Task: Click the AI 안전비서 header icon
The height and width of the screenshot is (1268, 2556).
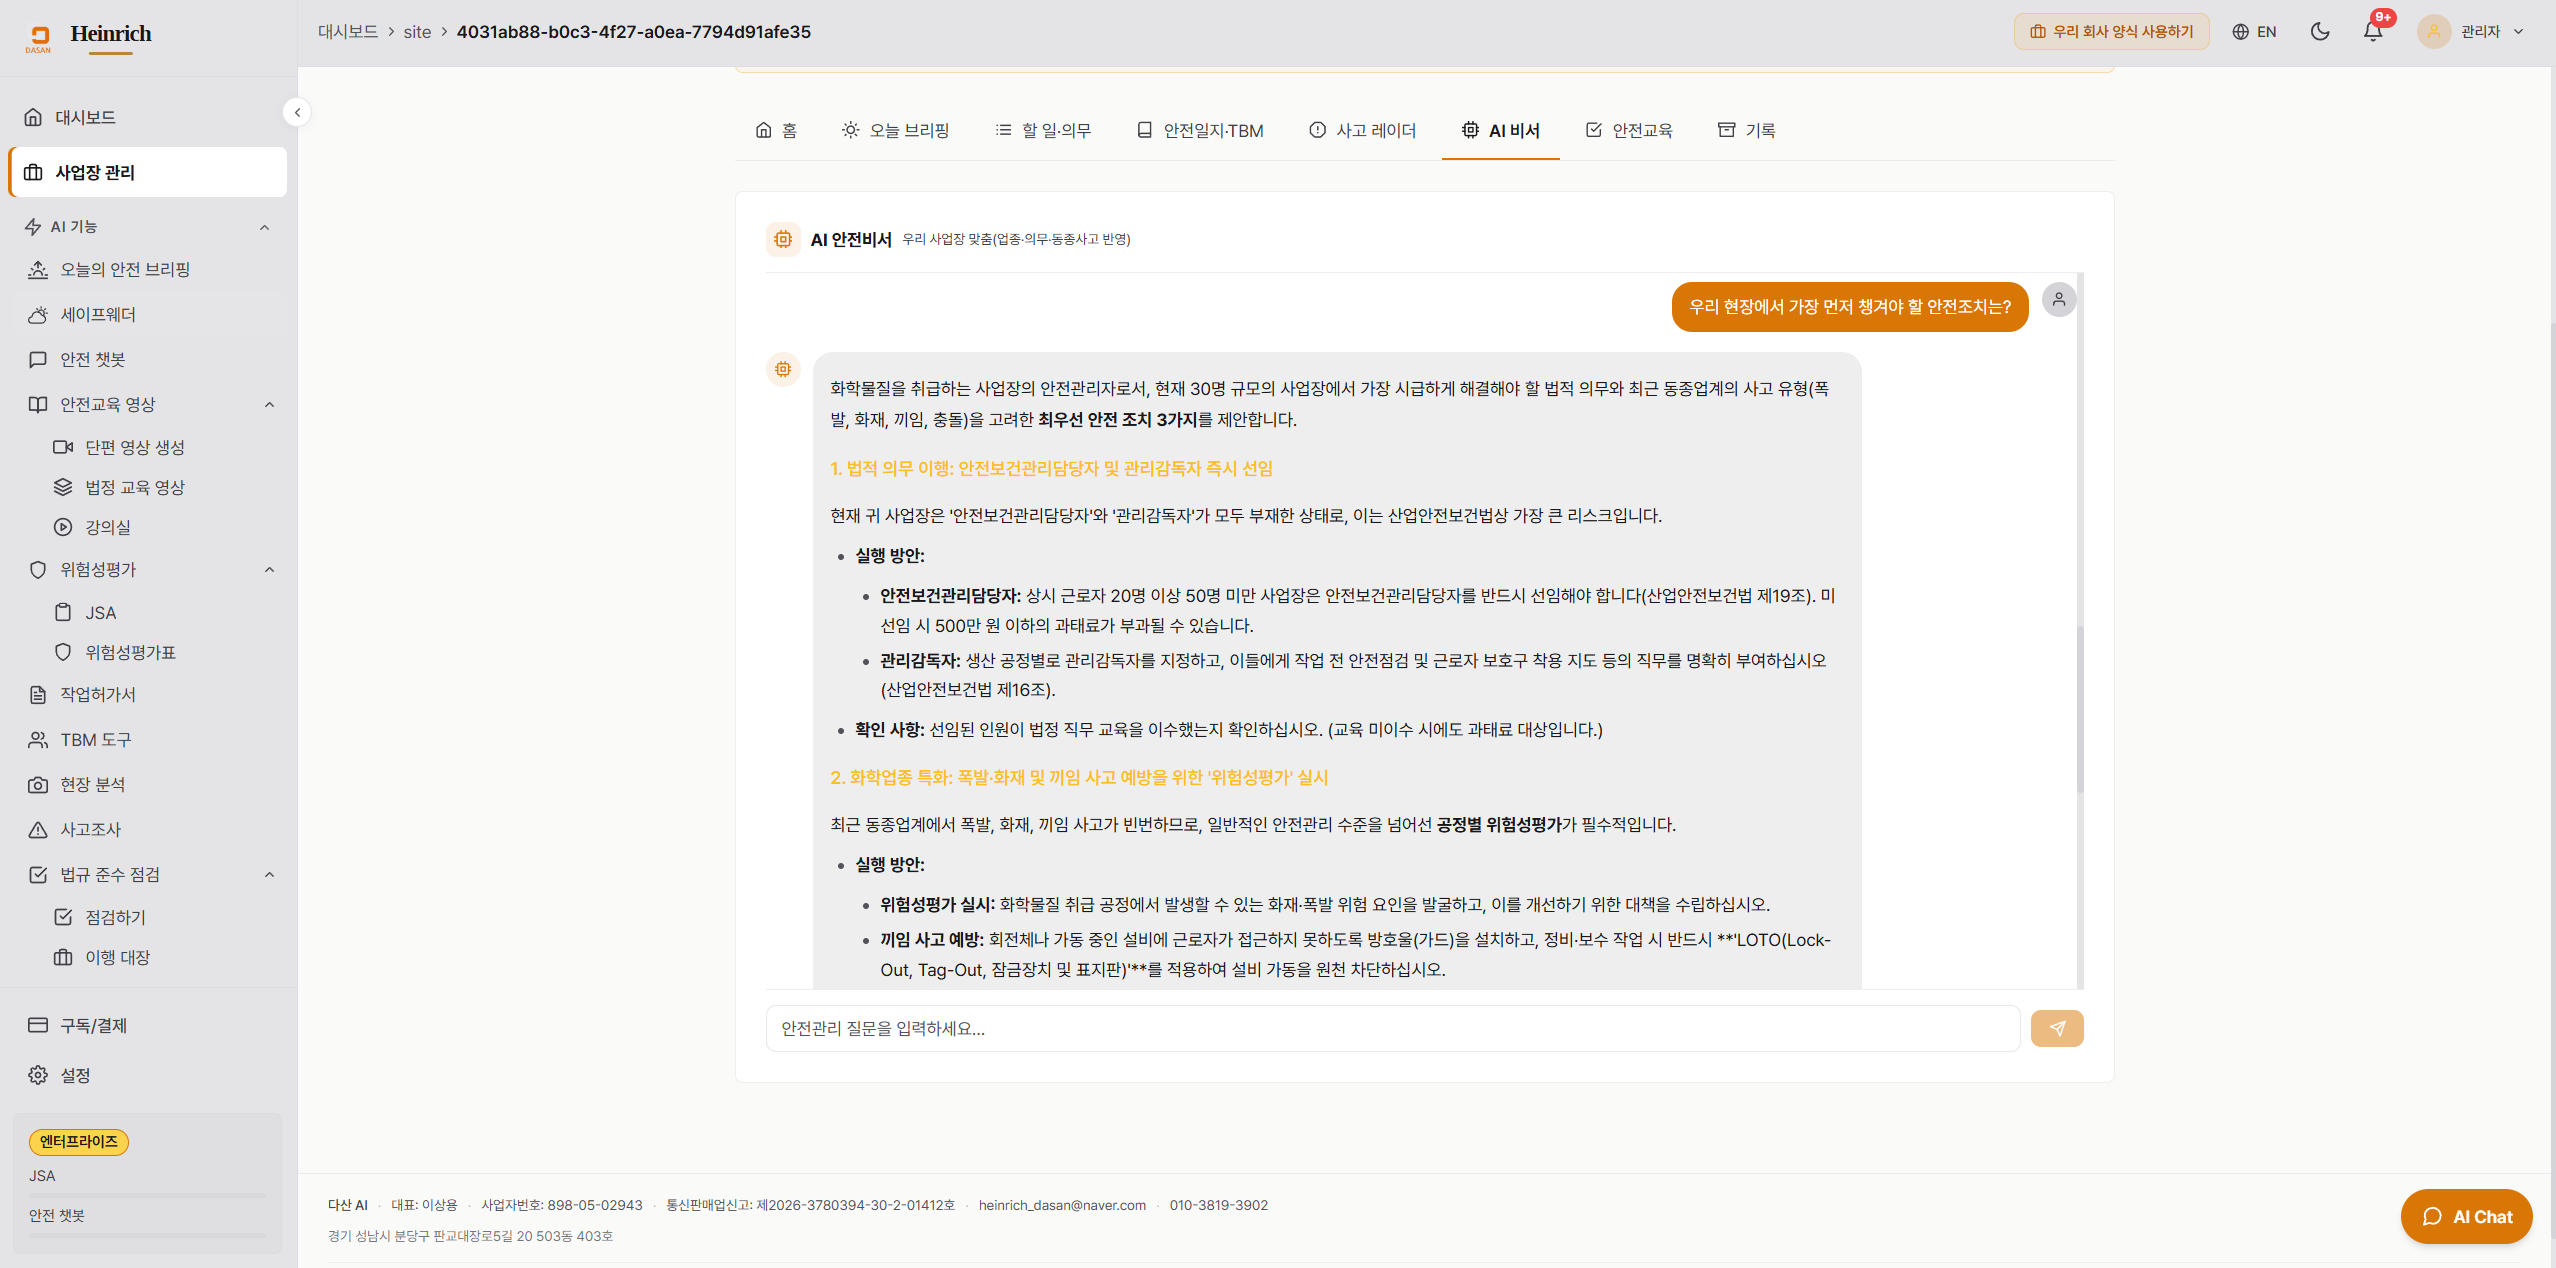Action: pyautogui.click(x=783, y=239)
